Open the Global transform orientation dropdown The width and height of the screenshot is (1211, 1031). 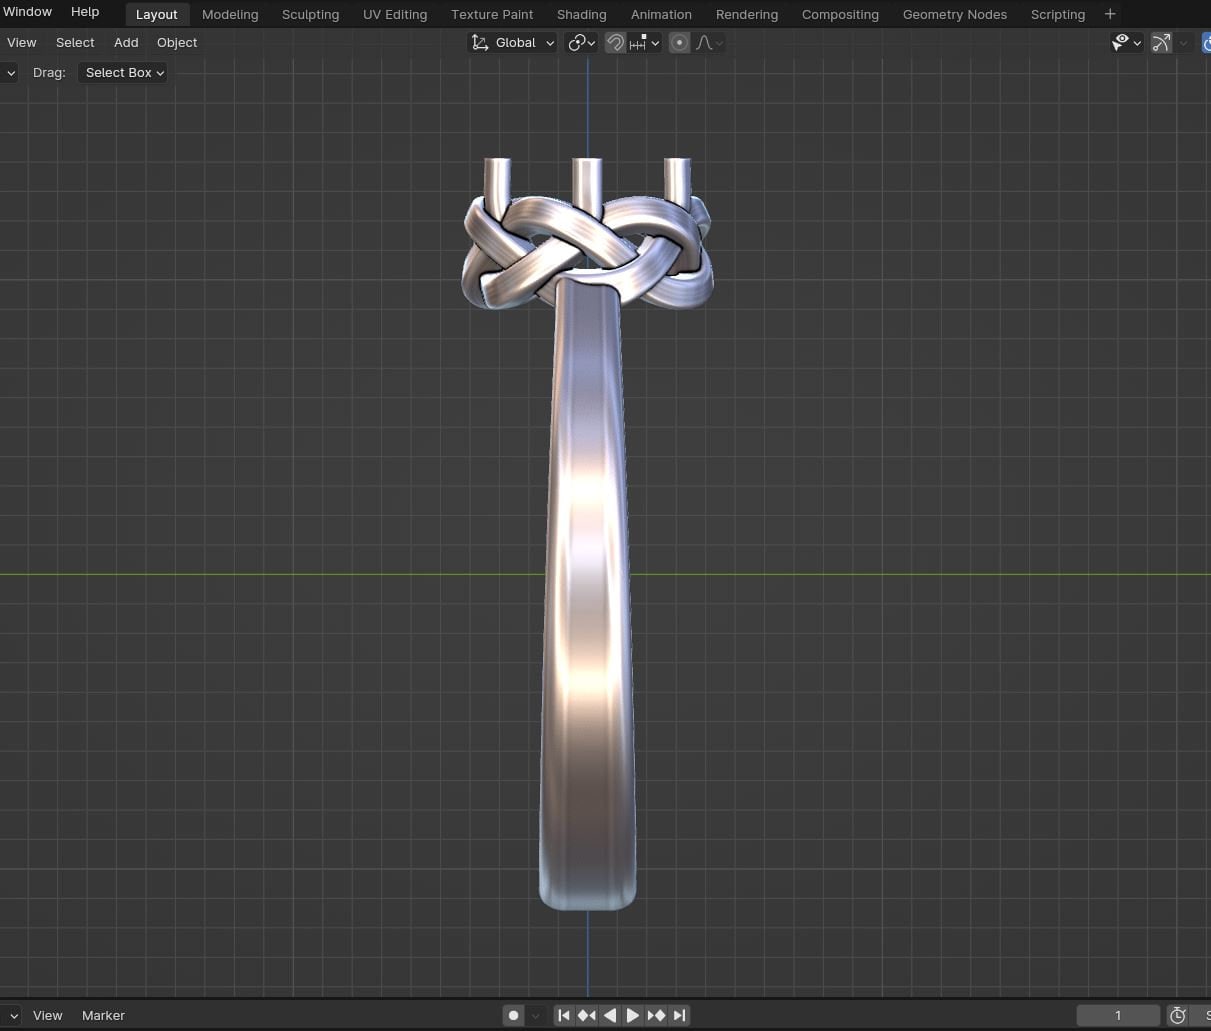pyautogui.click(x=512, y=42)
